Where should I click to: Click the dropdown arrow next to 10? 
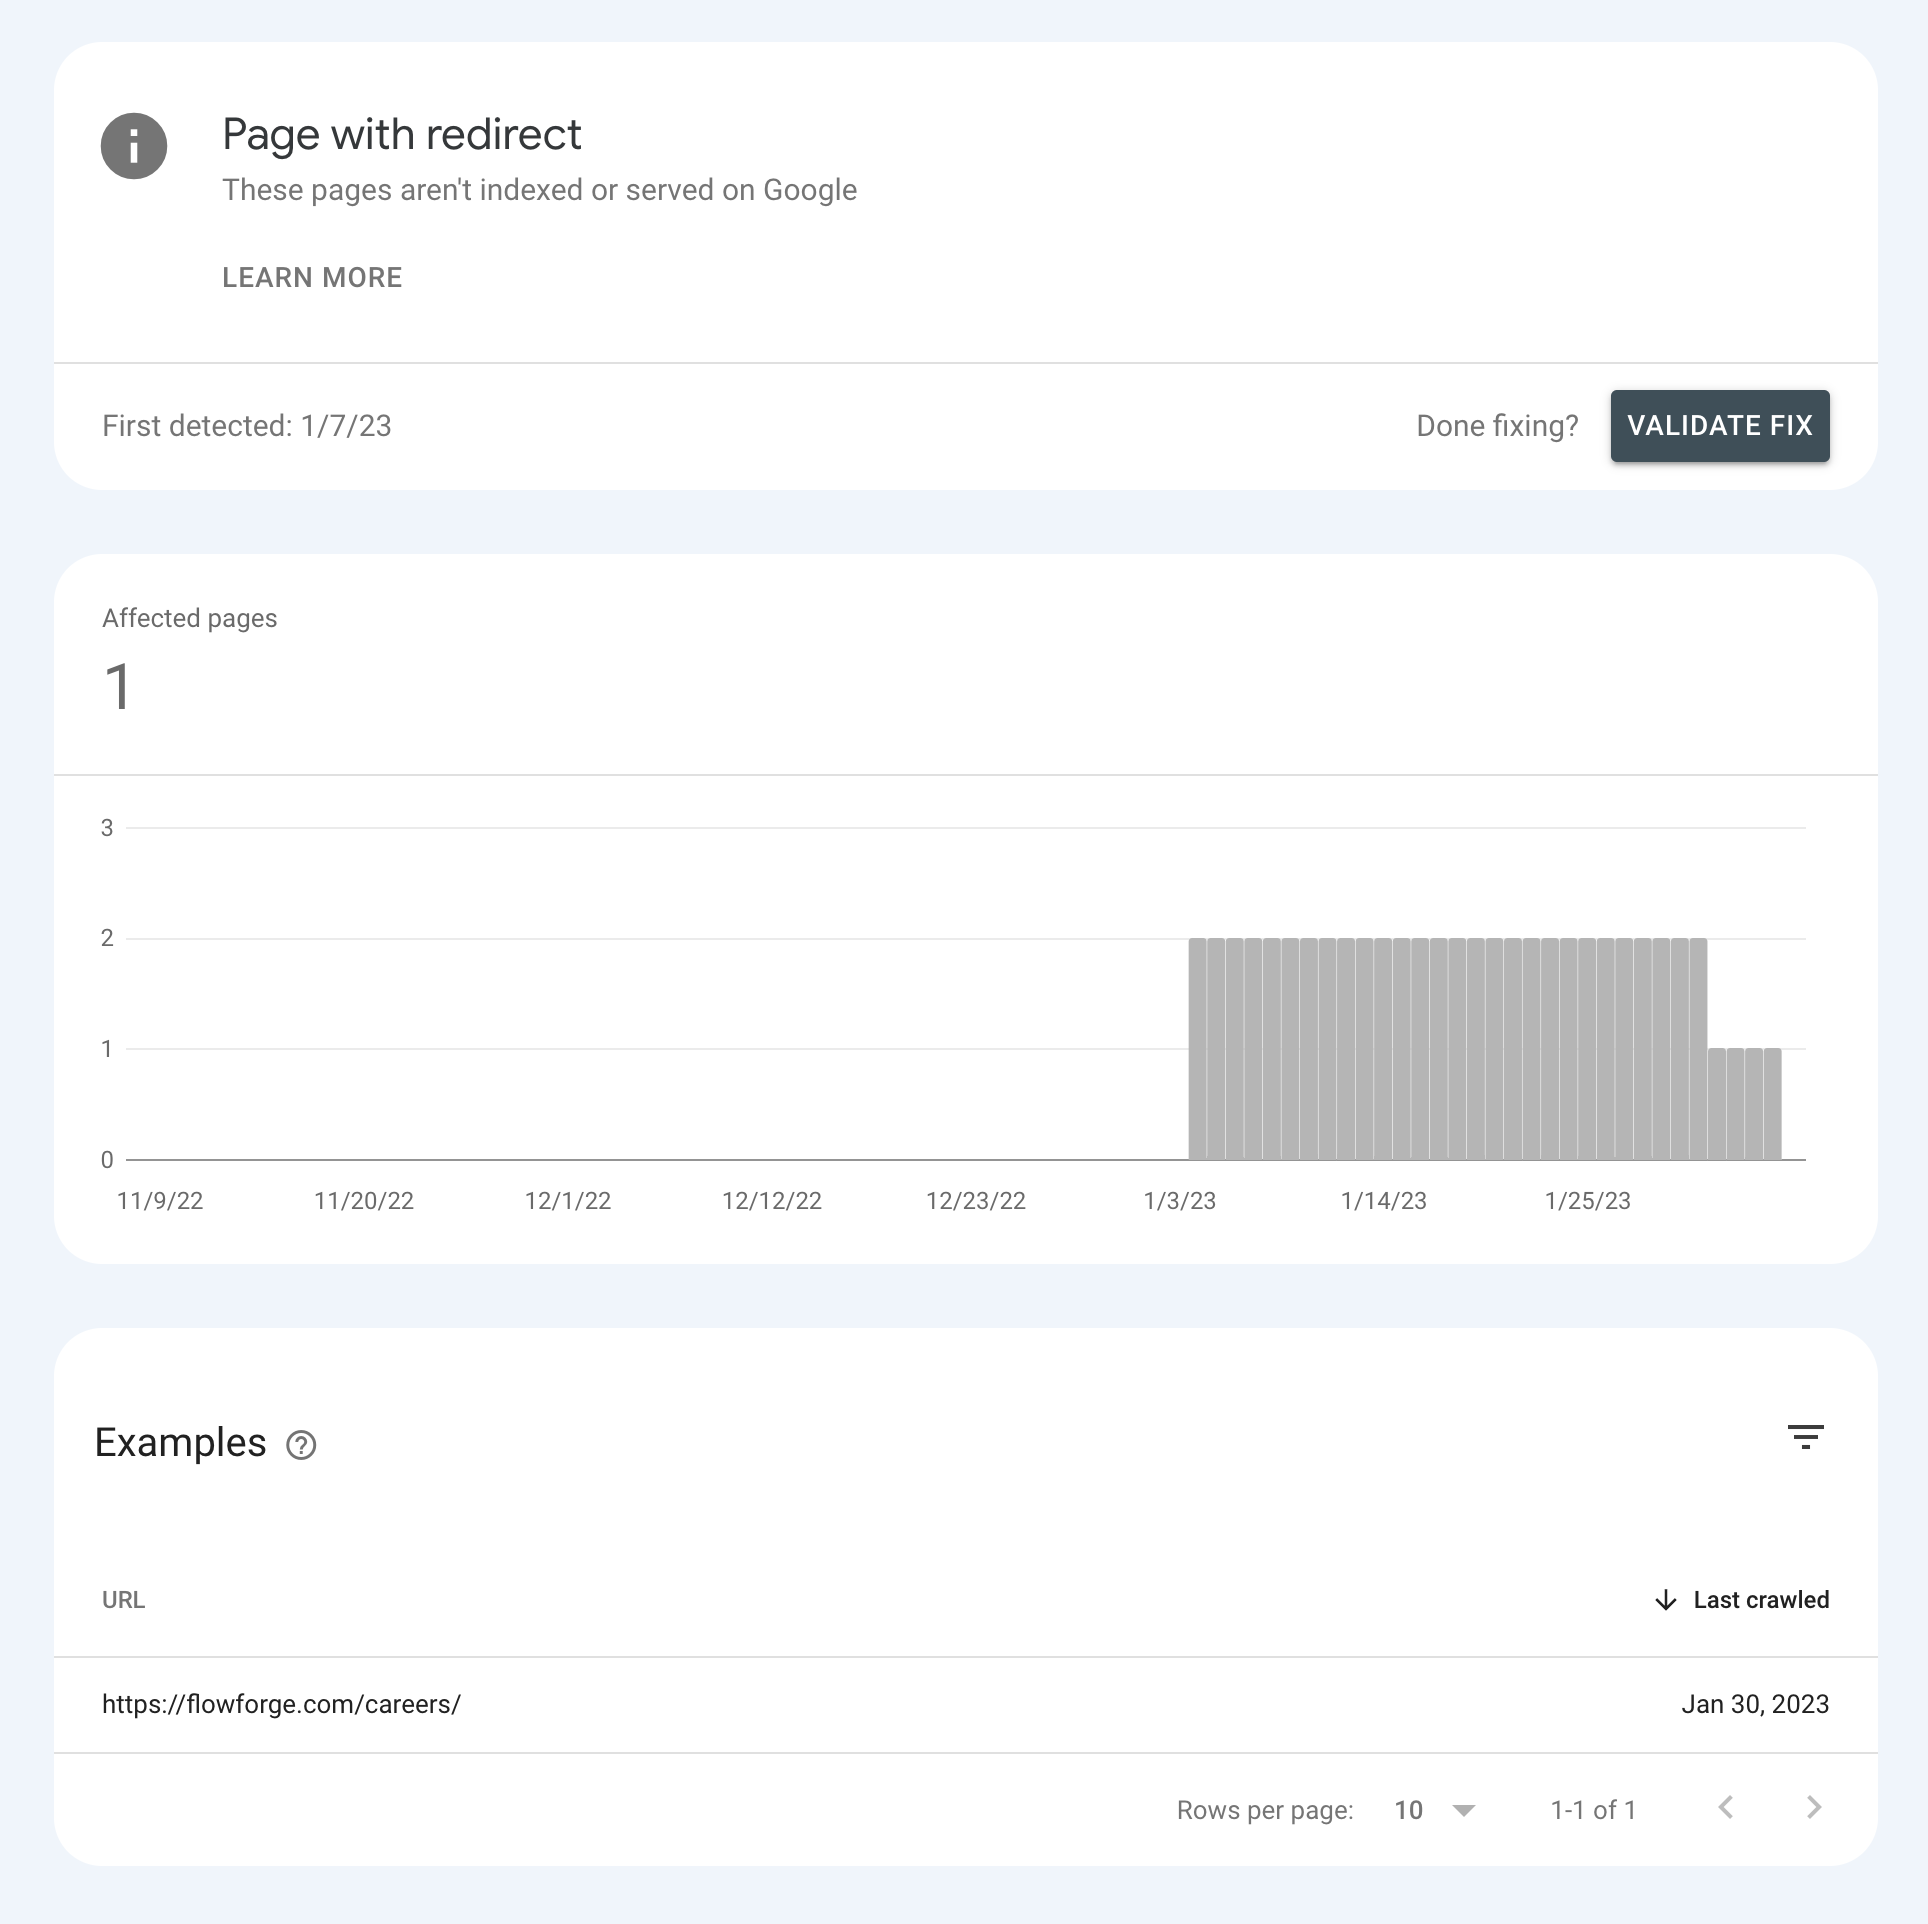[1463, 1811]
